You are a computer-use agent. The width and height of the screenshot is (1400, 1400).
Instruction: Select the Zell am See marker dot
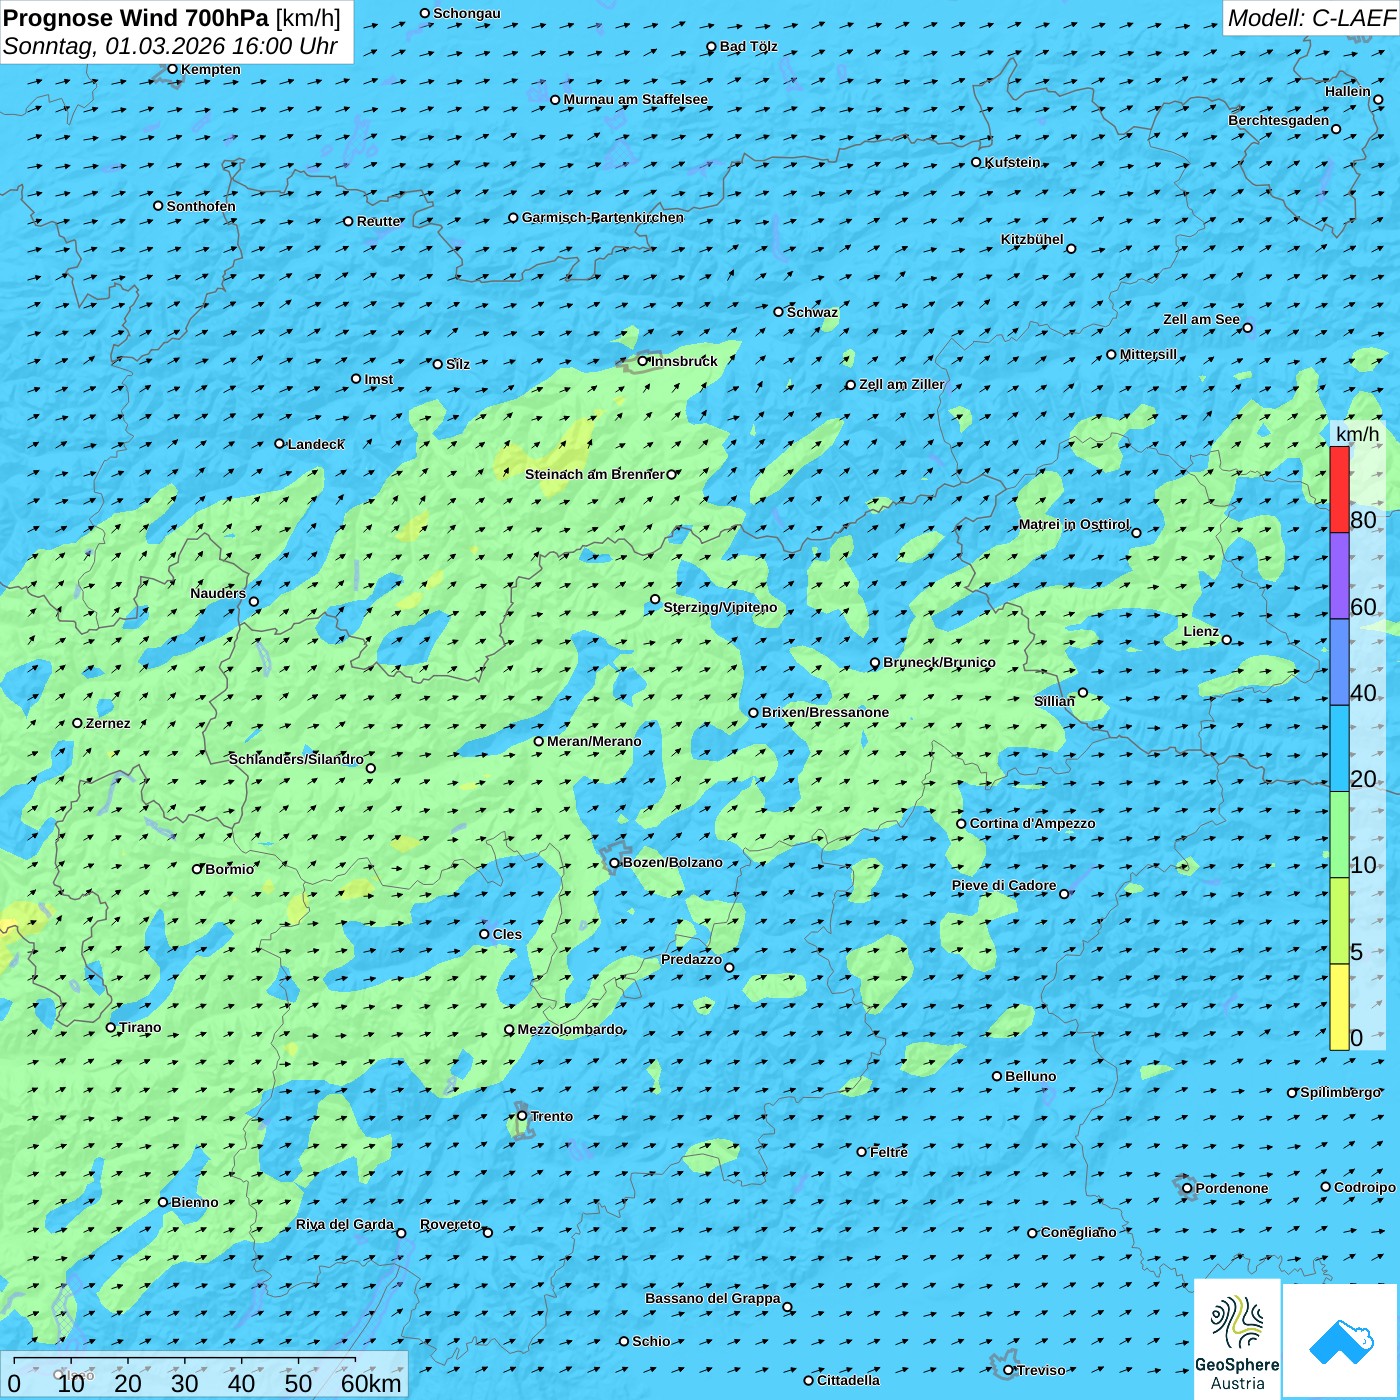[1247, 327]
